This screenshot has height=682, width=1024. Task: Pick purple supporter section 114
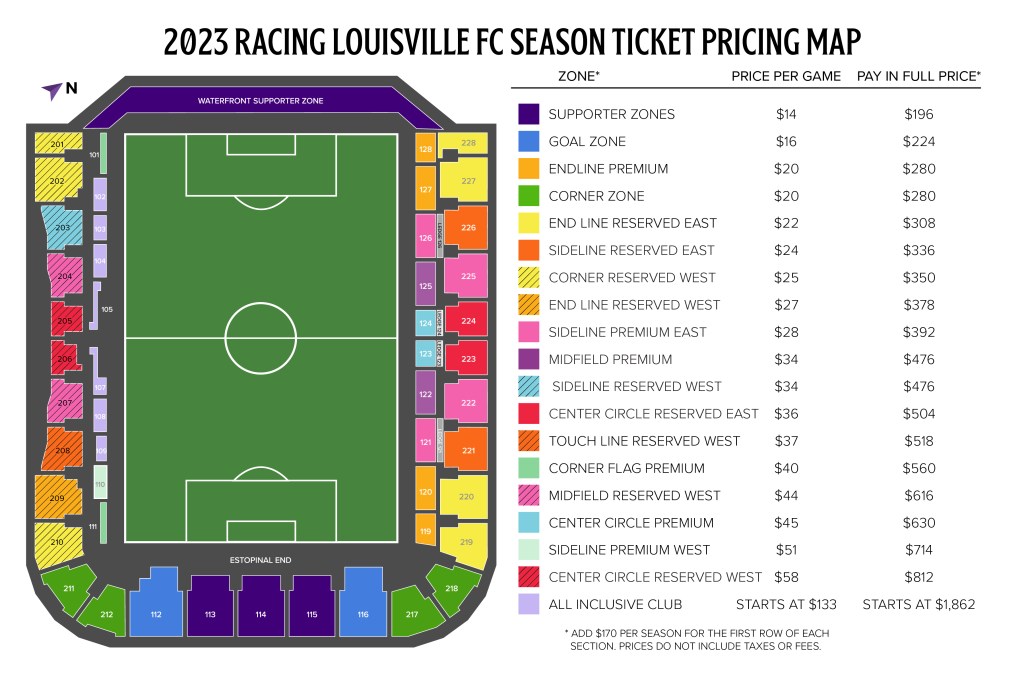pos(261,606)
